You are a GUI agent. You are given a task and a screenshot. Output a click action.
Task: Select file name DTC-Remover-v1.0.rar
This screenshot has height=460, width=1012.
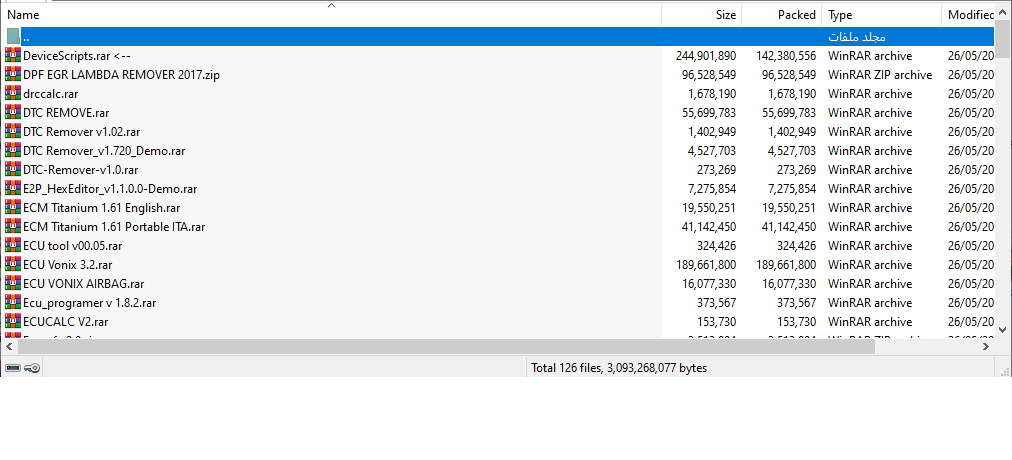(x=80, y=170)
